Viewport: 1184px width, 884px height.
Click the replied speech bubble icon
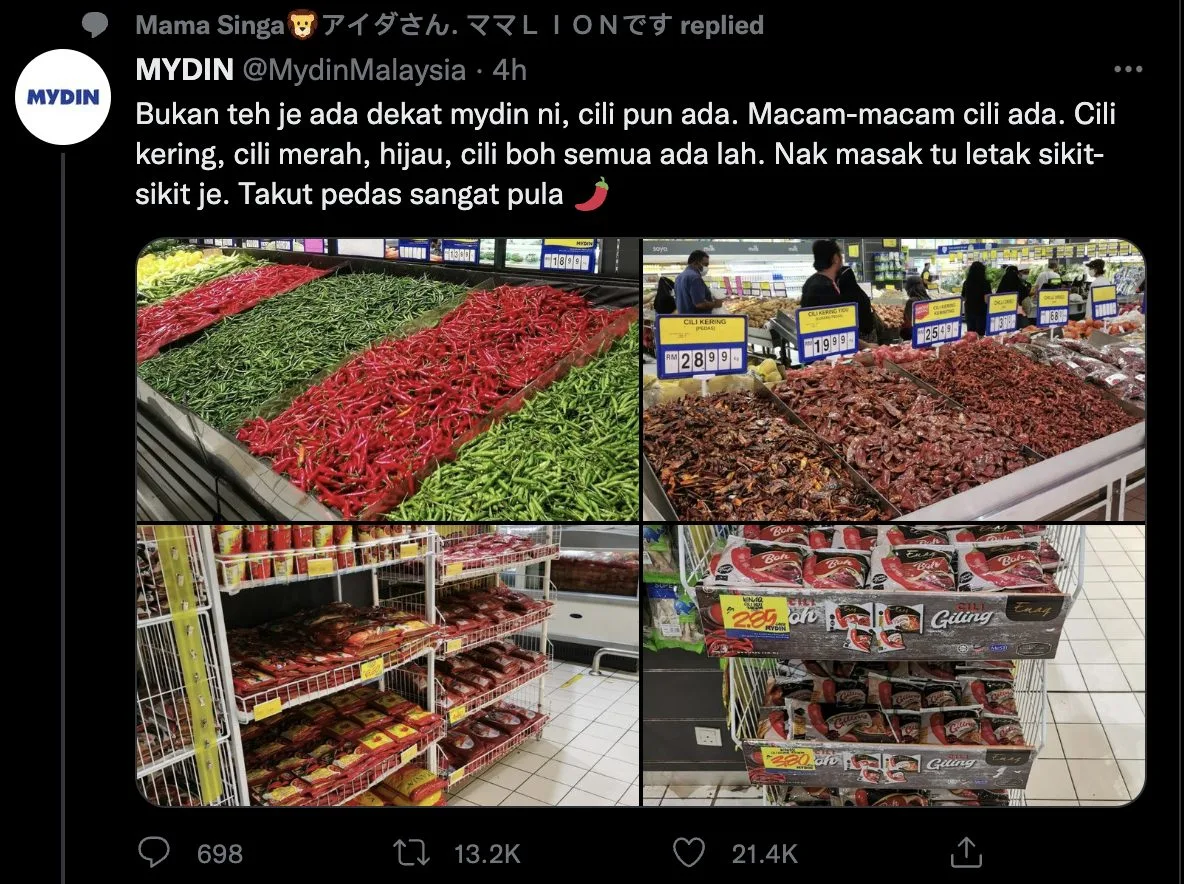click(x=95, y=26)
